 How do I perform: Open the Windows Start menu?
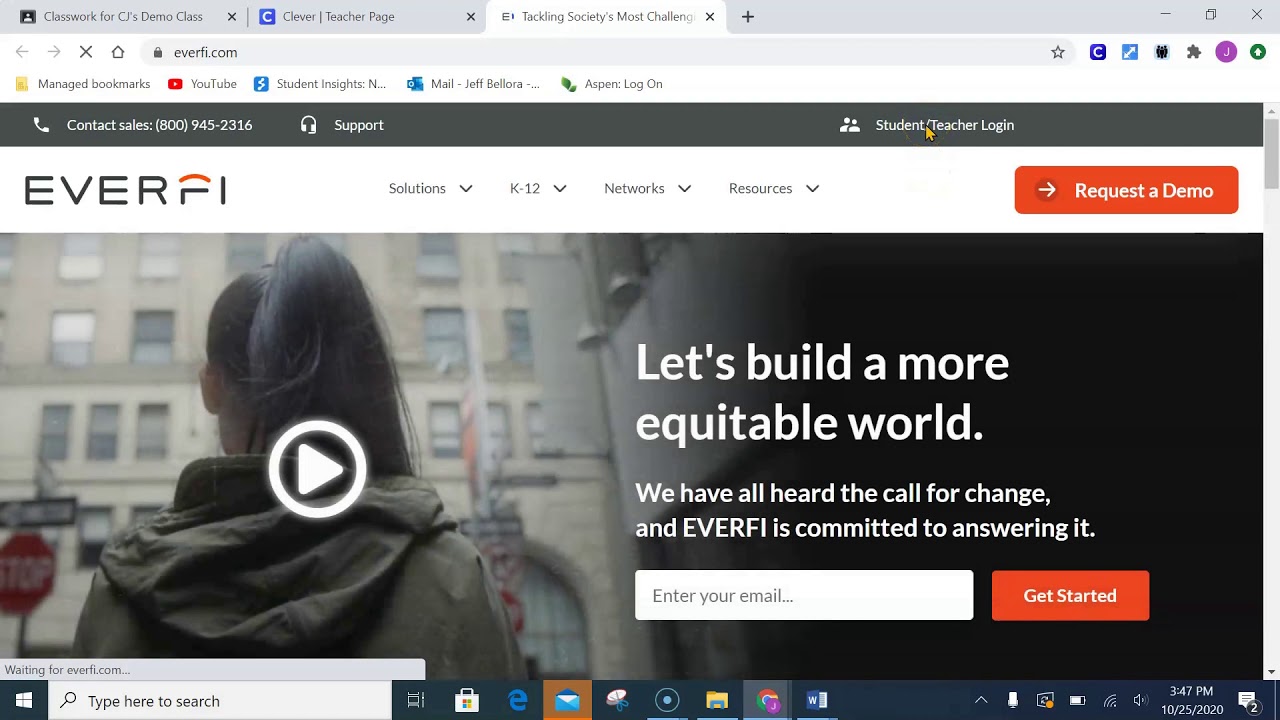coord(24,701)
